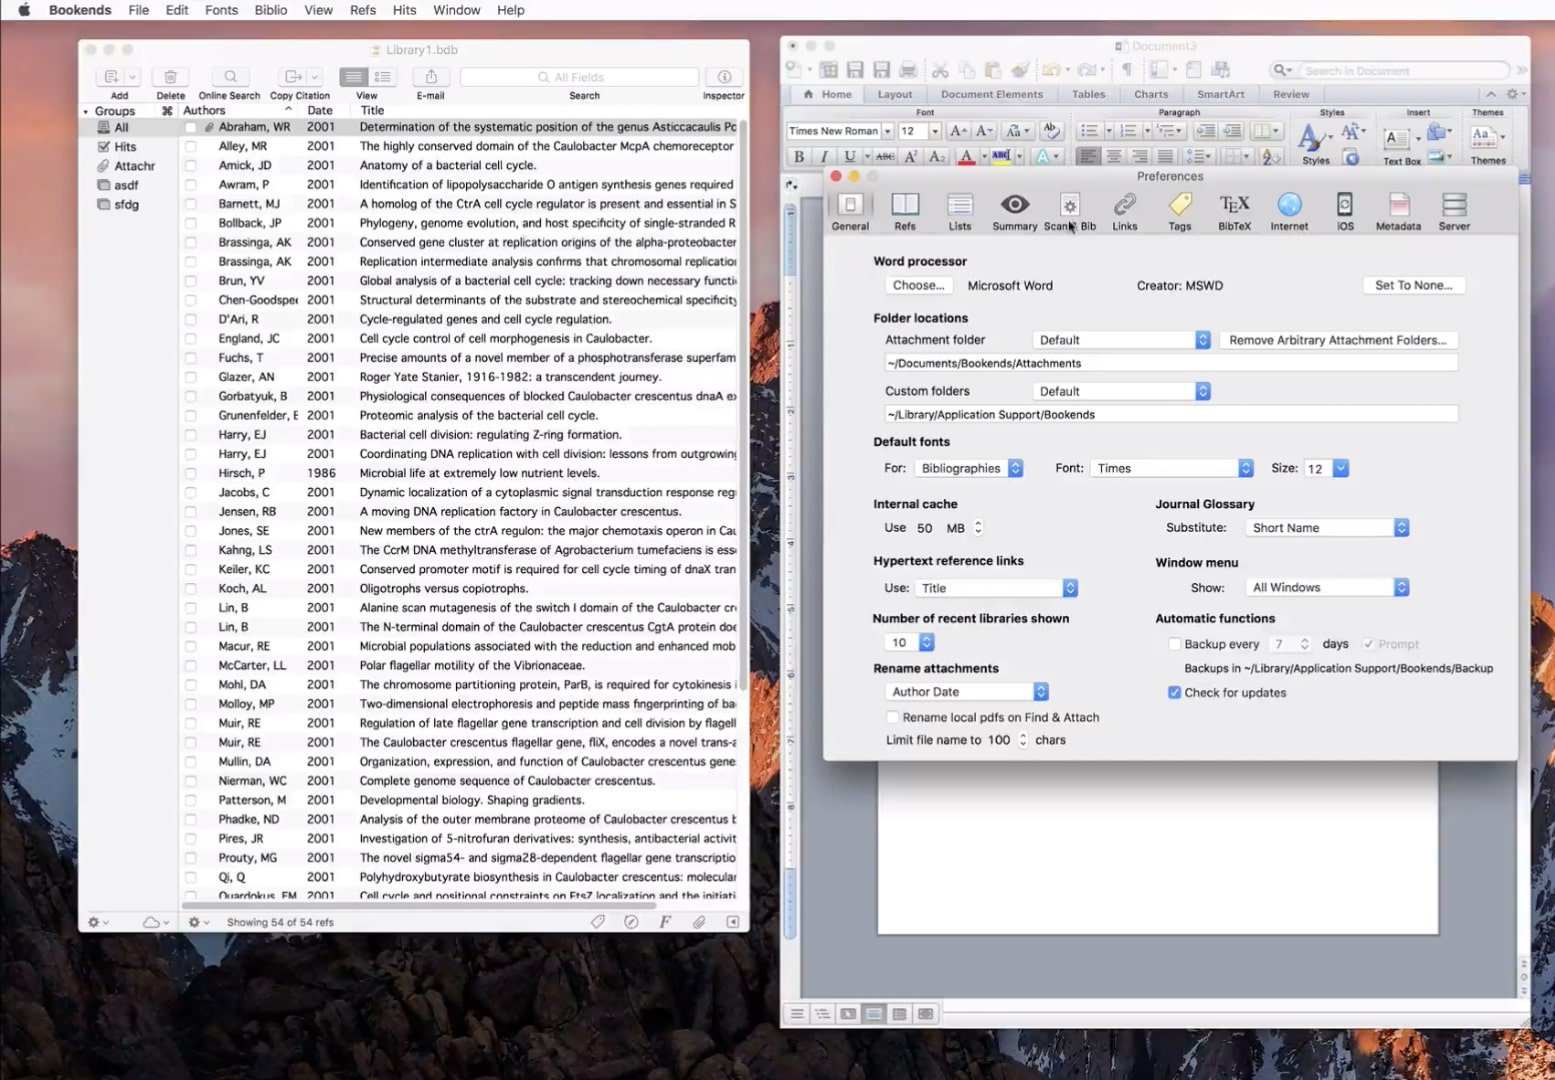Expand the Journal Glossary Substitute dropdown

point(1326,528)
